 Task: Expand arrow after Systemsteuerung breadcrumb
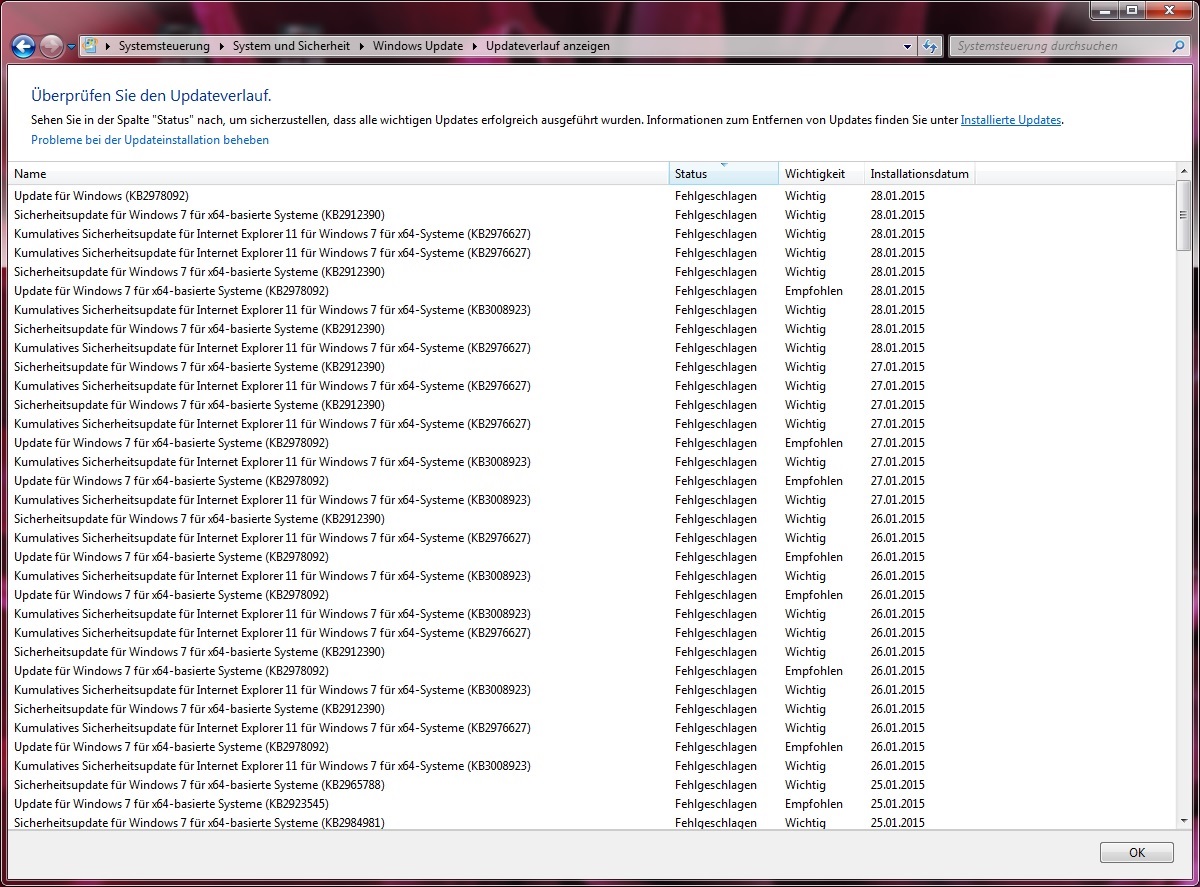[221, 46]
